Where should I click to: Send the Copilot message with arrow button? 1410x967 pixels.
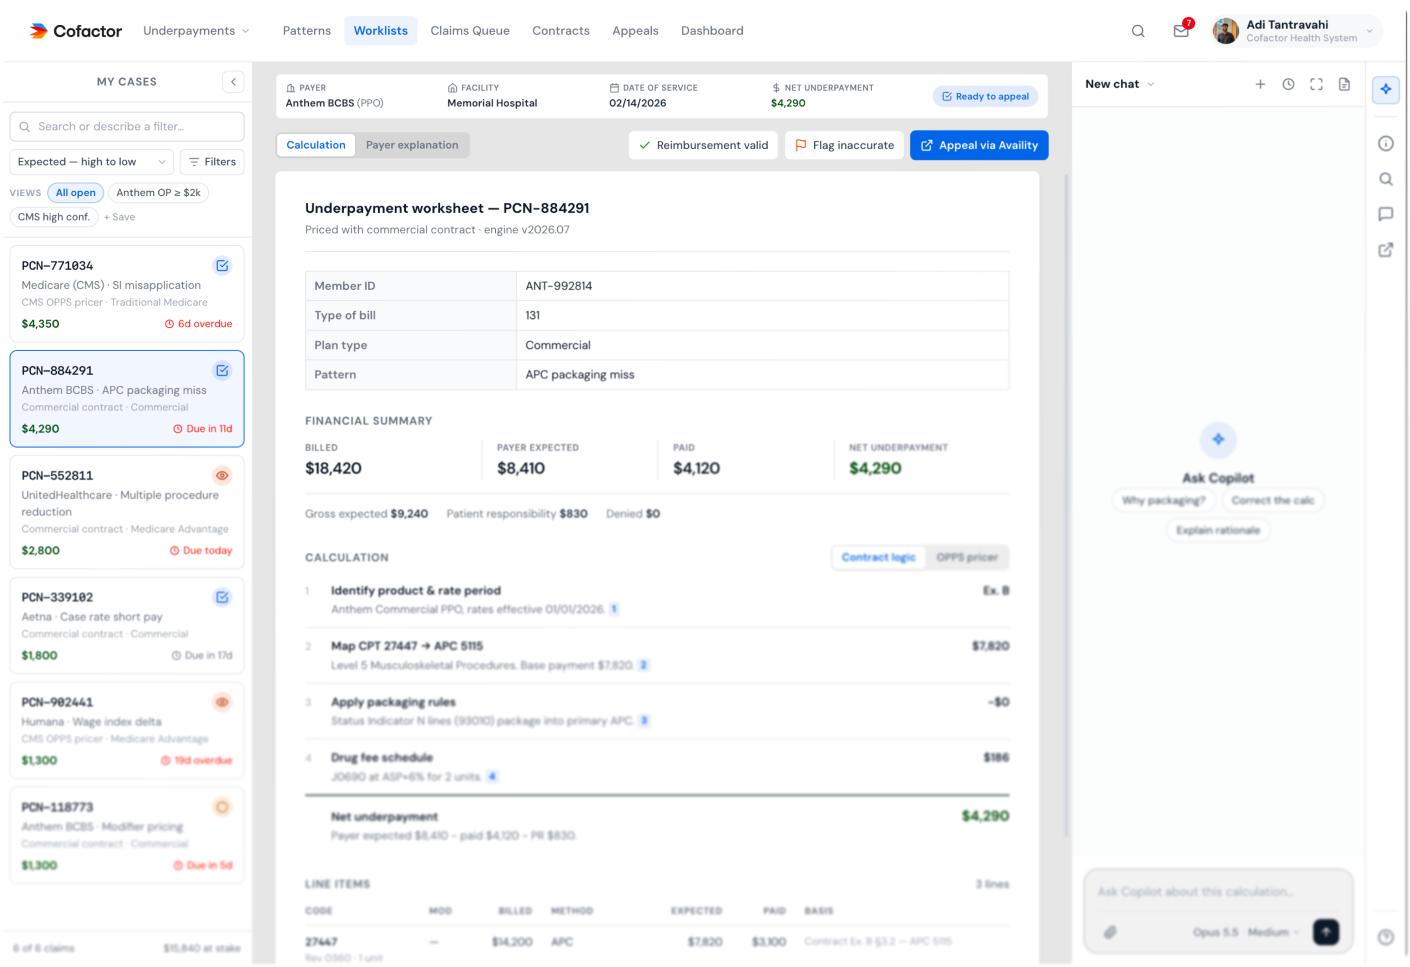pyautogui.click(x=1326, y=931)
